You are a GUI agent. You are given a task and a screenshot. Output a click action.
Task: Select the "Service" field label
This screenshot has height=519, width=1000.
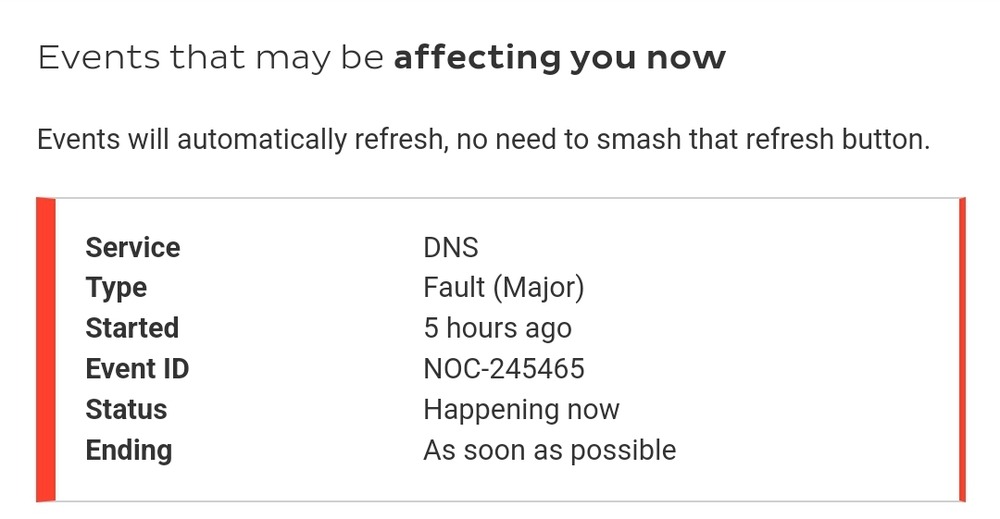pyautogui.click(x=133, y=247)
